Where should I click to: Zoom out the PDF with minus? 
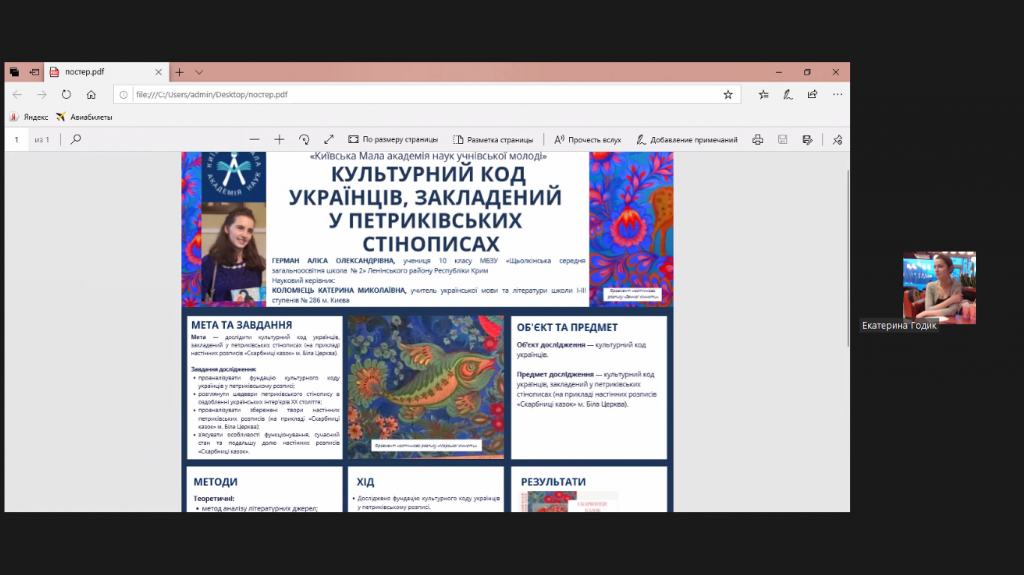[255, 139]
